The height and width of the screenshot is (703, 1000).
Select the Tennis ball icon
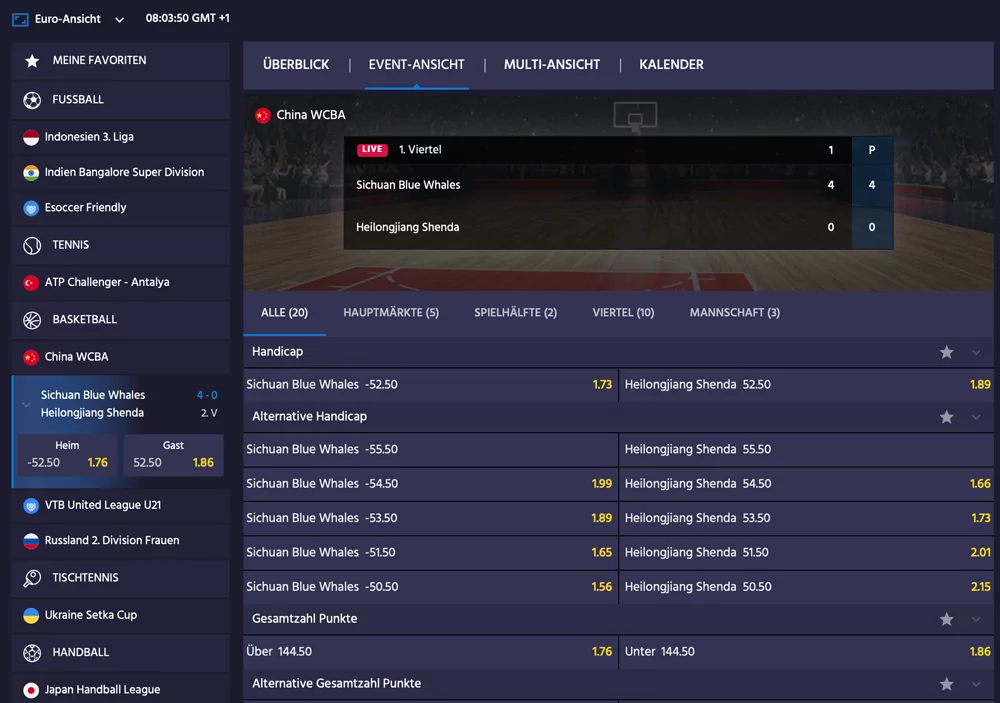pyautogui.click(x=32, y=246)
